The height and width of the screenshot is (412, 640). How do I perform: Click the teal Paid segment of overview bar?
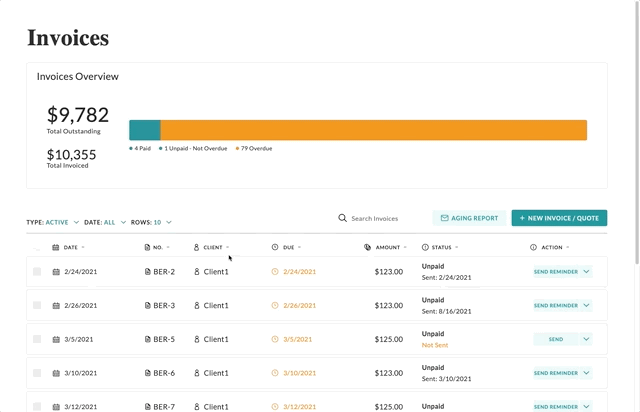pyautogui.click(x=145, y=130)
